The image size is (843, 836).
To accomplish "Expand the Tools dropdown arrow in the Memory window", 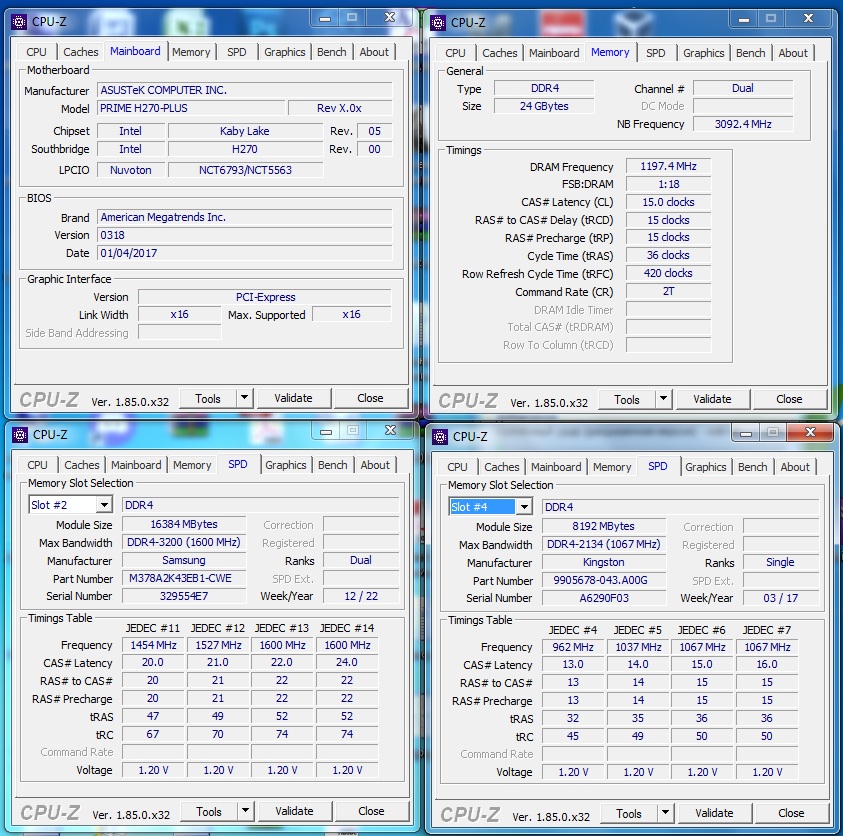I will point(662,399).
